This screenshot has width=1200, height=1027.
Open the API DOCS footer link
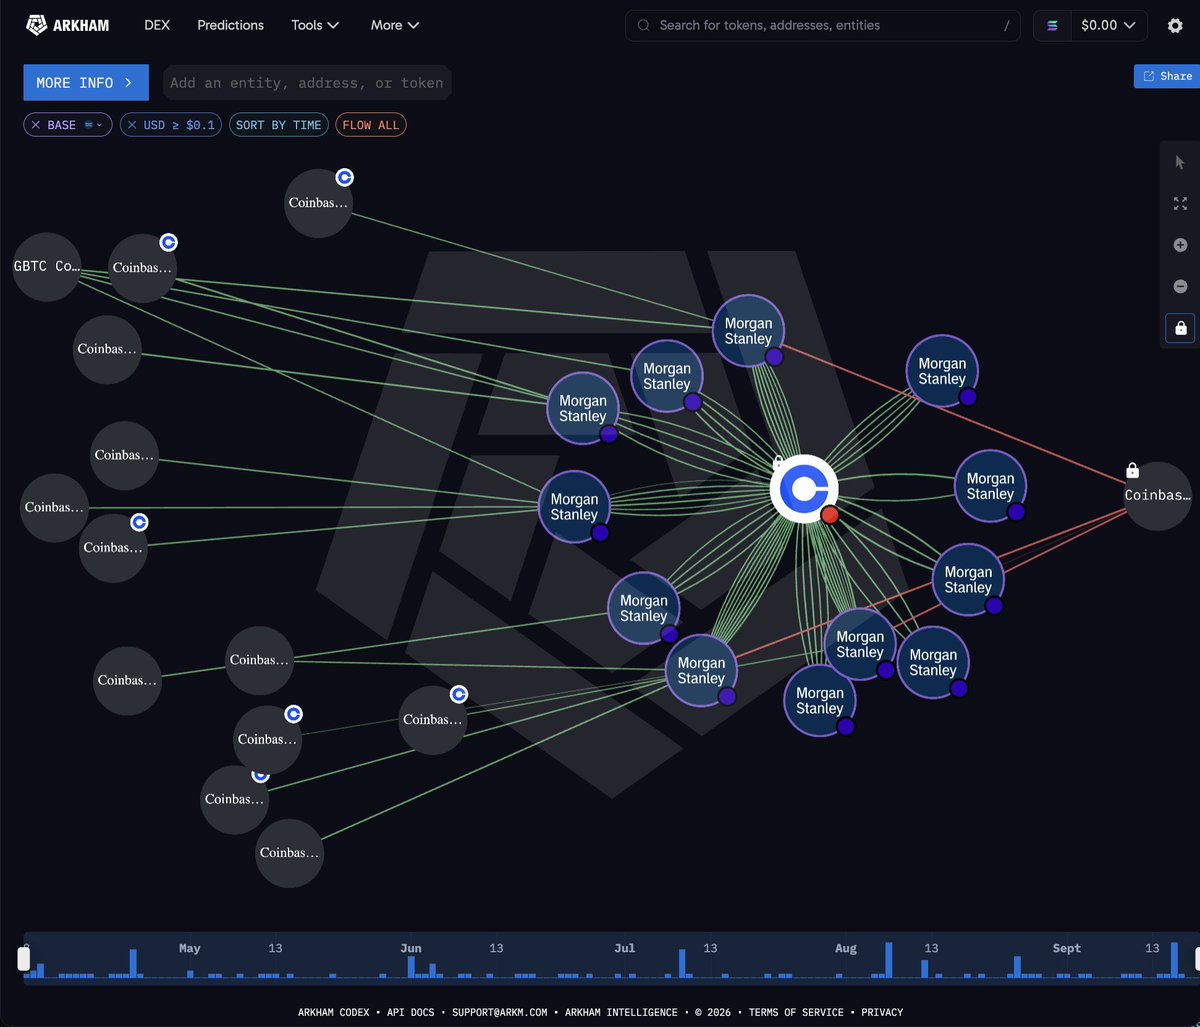(x=410, y=1012)
